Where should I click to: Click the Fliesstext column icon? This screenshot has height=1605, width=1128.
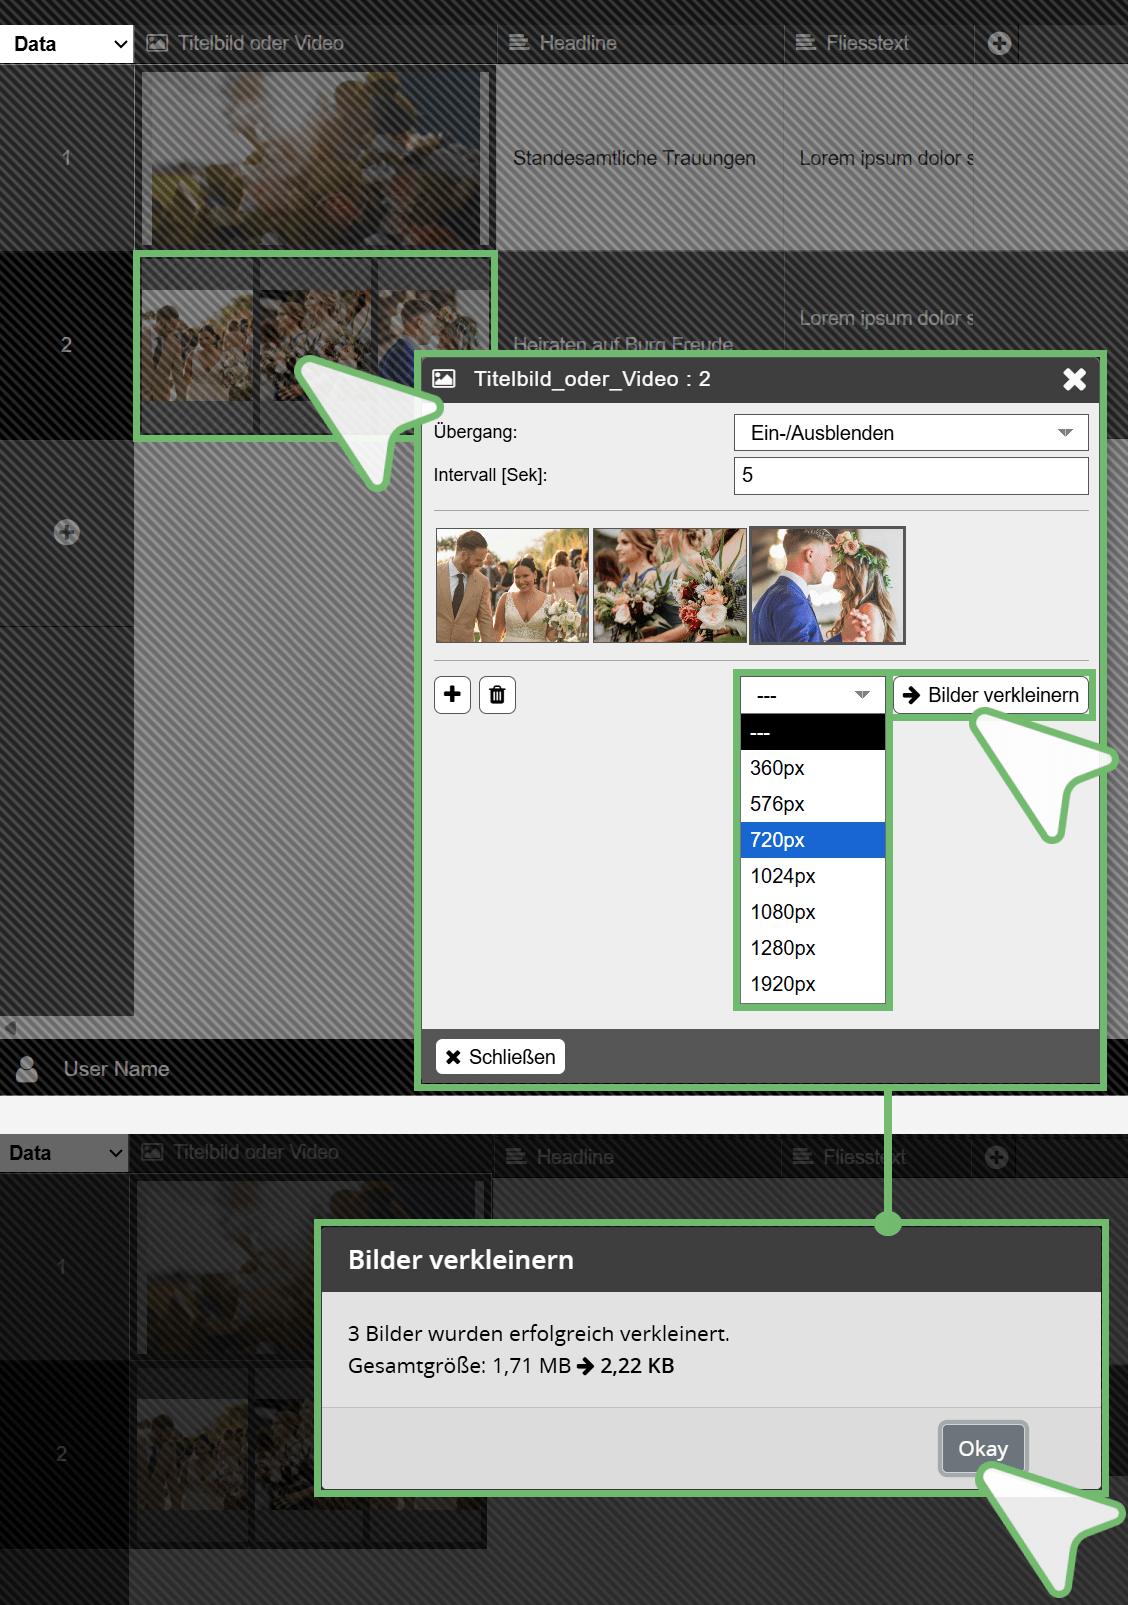point(805,43)
